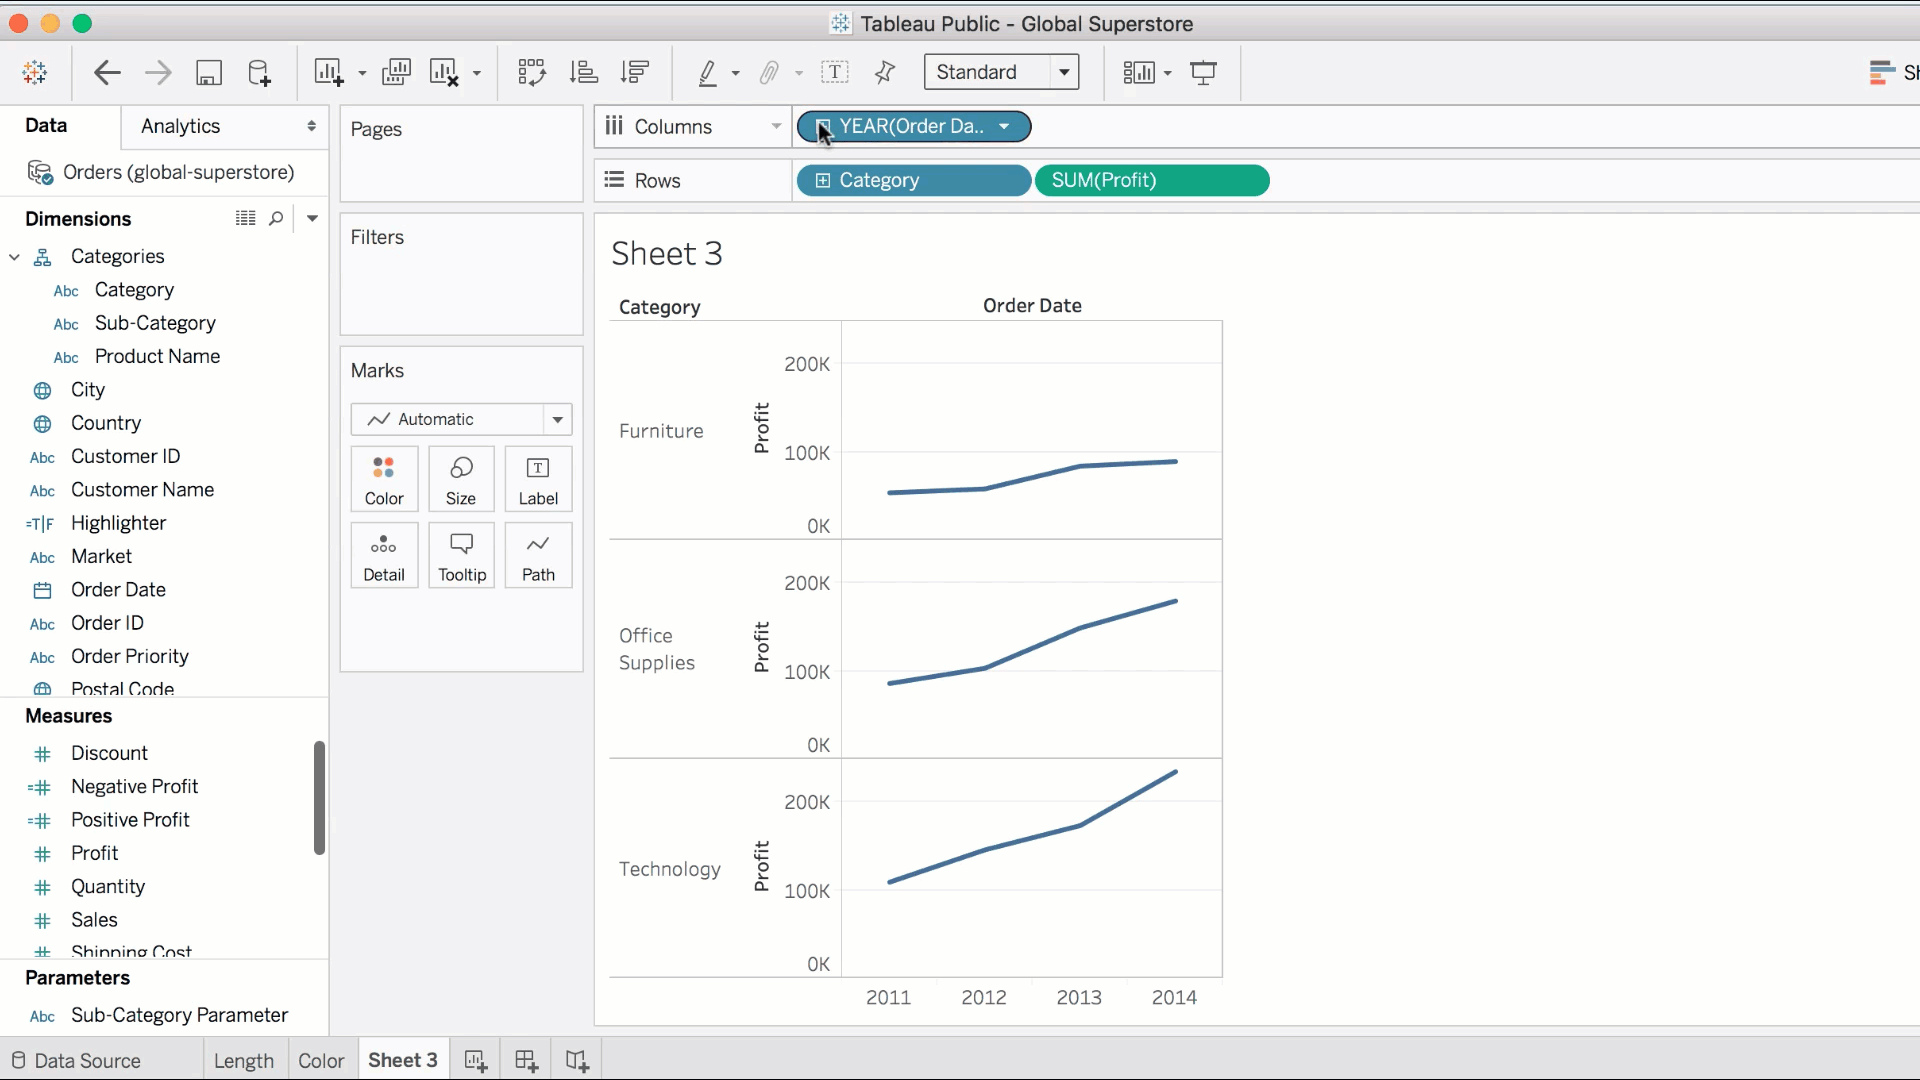Viewport: 1920px width, 1080px height.
Task: Click the Measures pane scrollbar
Action: coord(319,797)
